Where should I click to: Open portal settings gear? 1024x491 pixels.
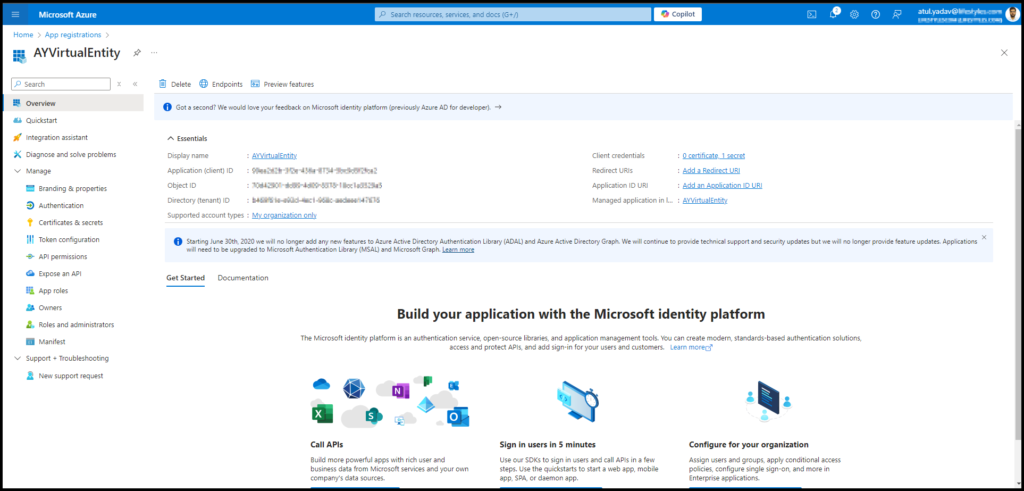[854, 14]
